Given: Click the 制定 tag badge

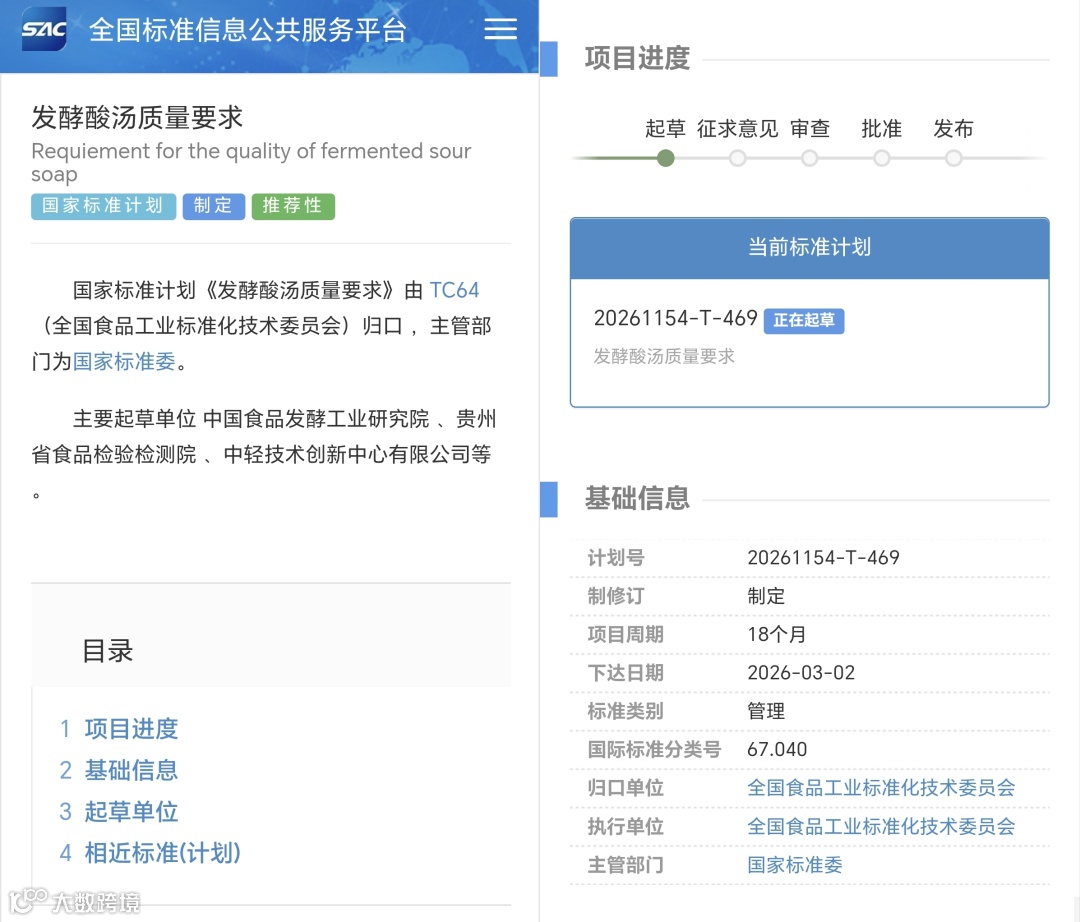Looking at the screenshot, I should point(213,206).
